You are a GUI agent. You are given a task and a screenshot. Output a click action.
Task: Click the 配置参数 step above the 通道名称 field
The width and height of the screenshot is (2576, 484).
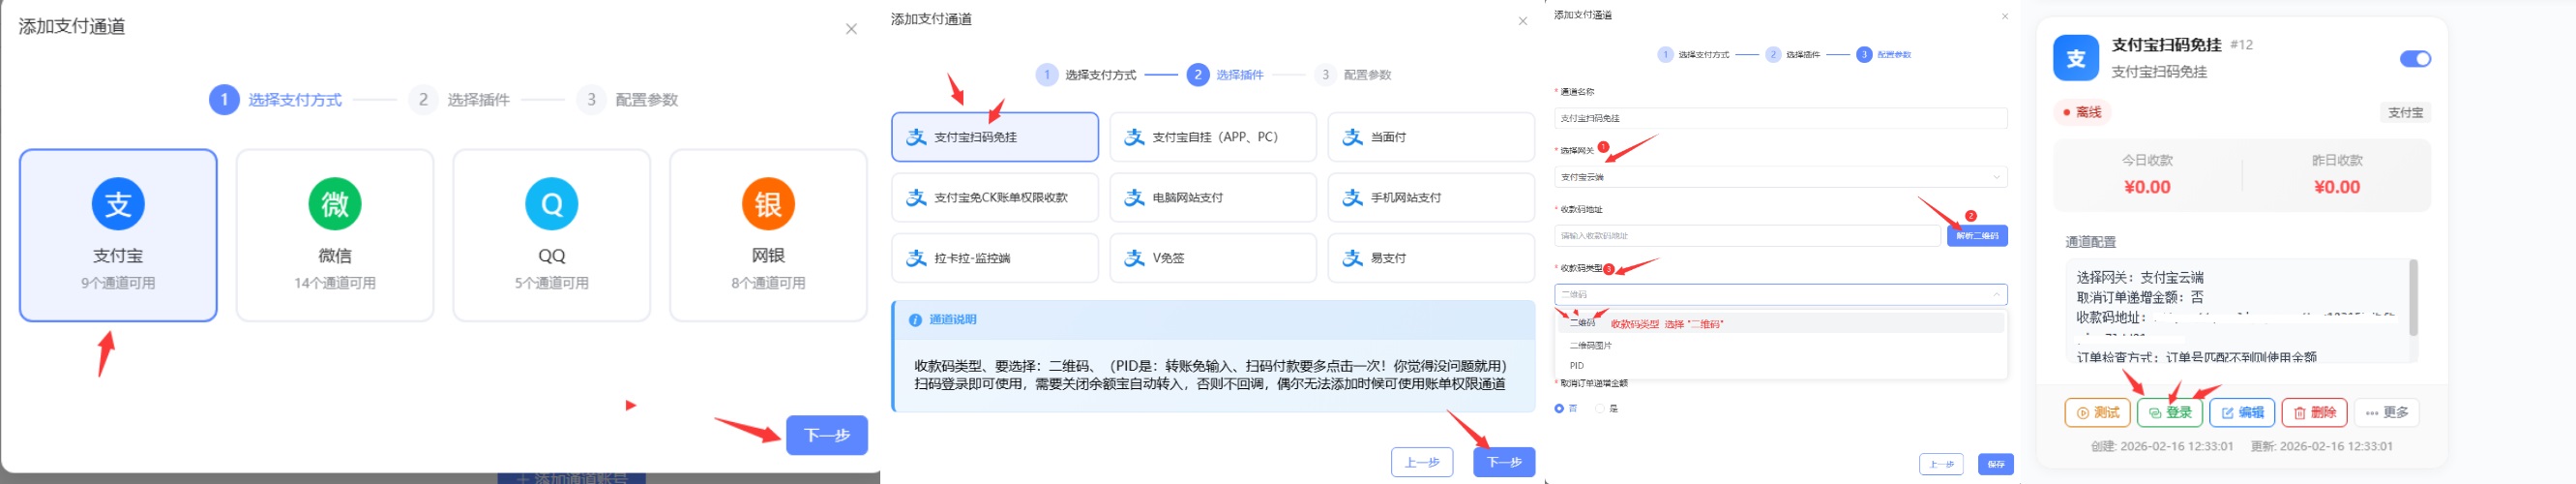(x=1884, y=55)
